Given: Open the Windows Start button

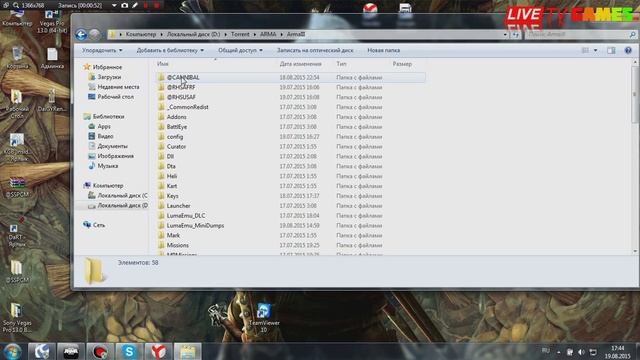Looking at the screenshot, I should [x=12, y=351].
